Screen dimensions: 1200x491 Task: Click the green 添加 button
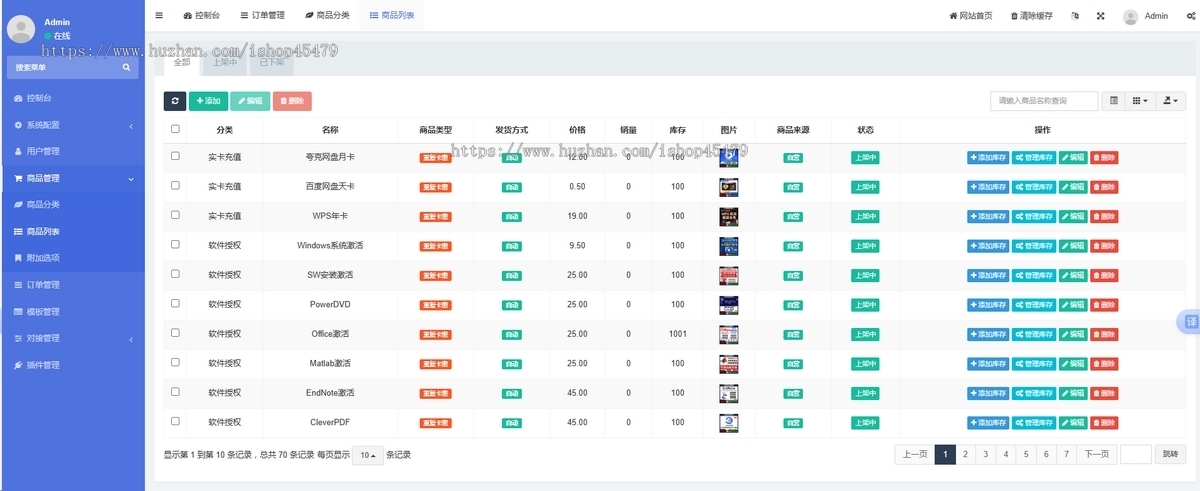tap(208, 101)
